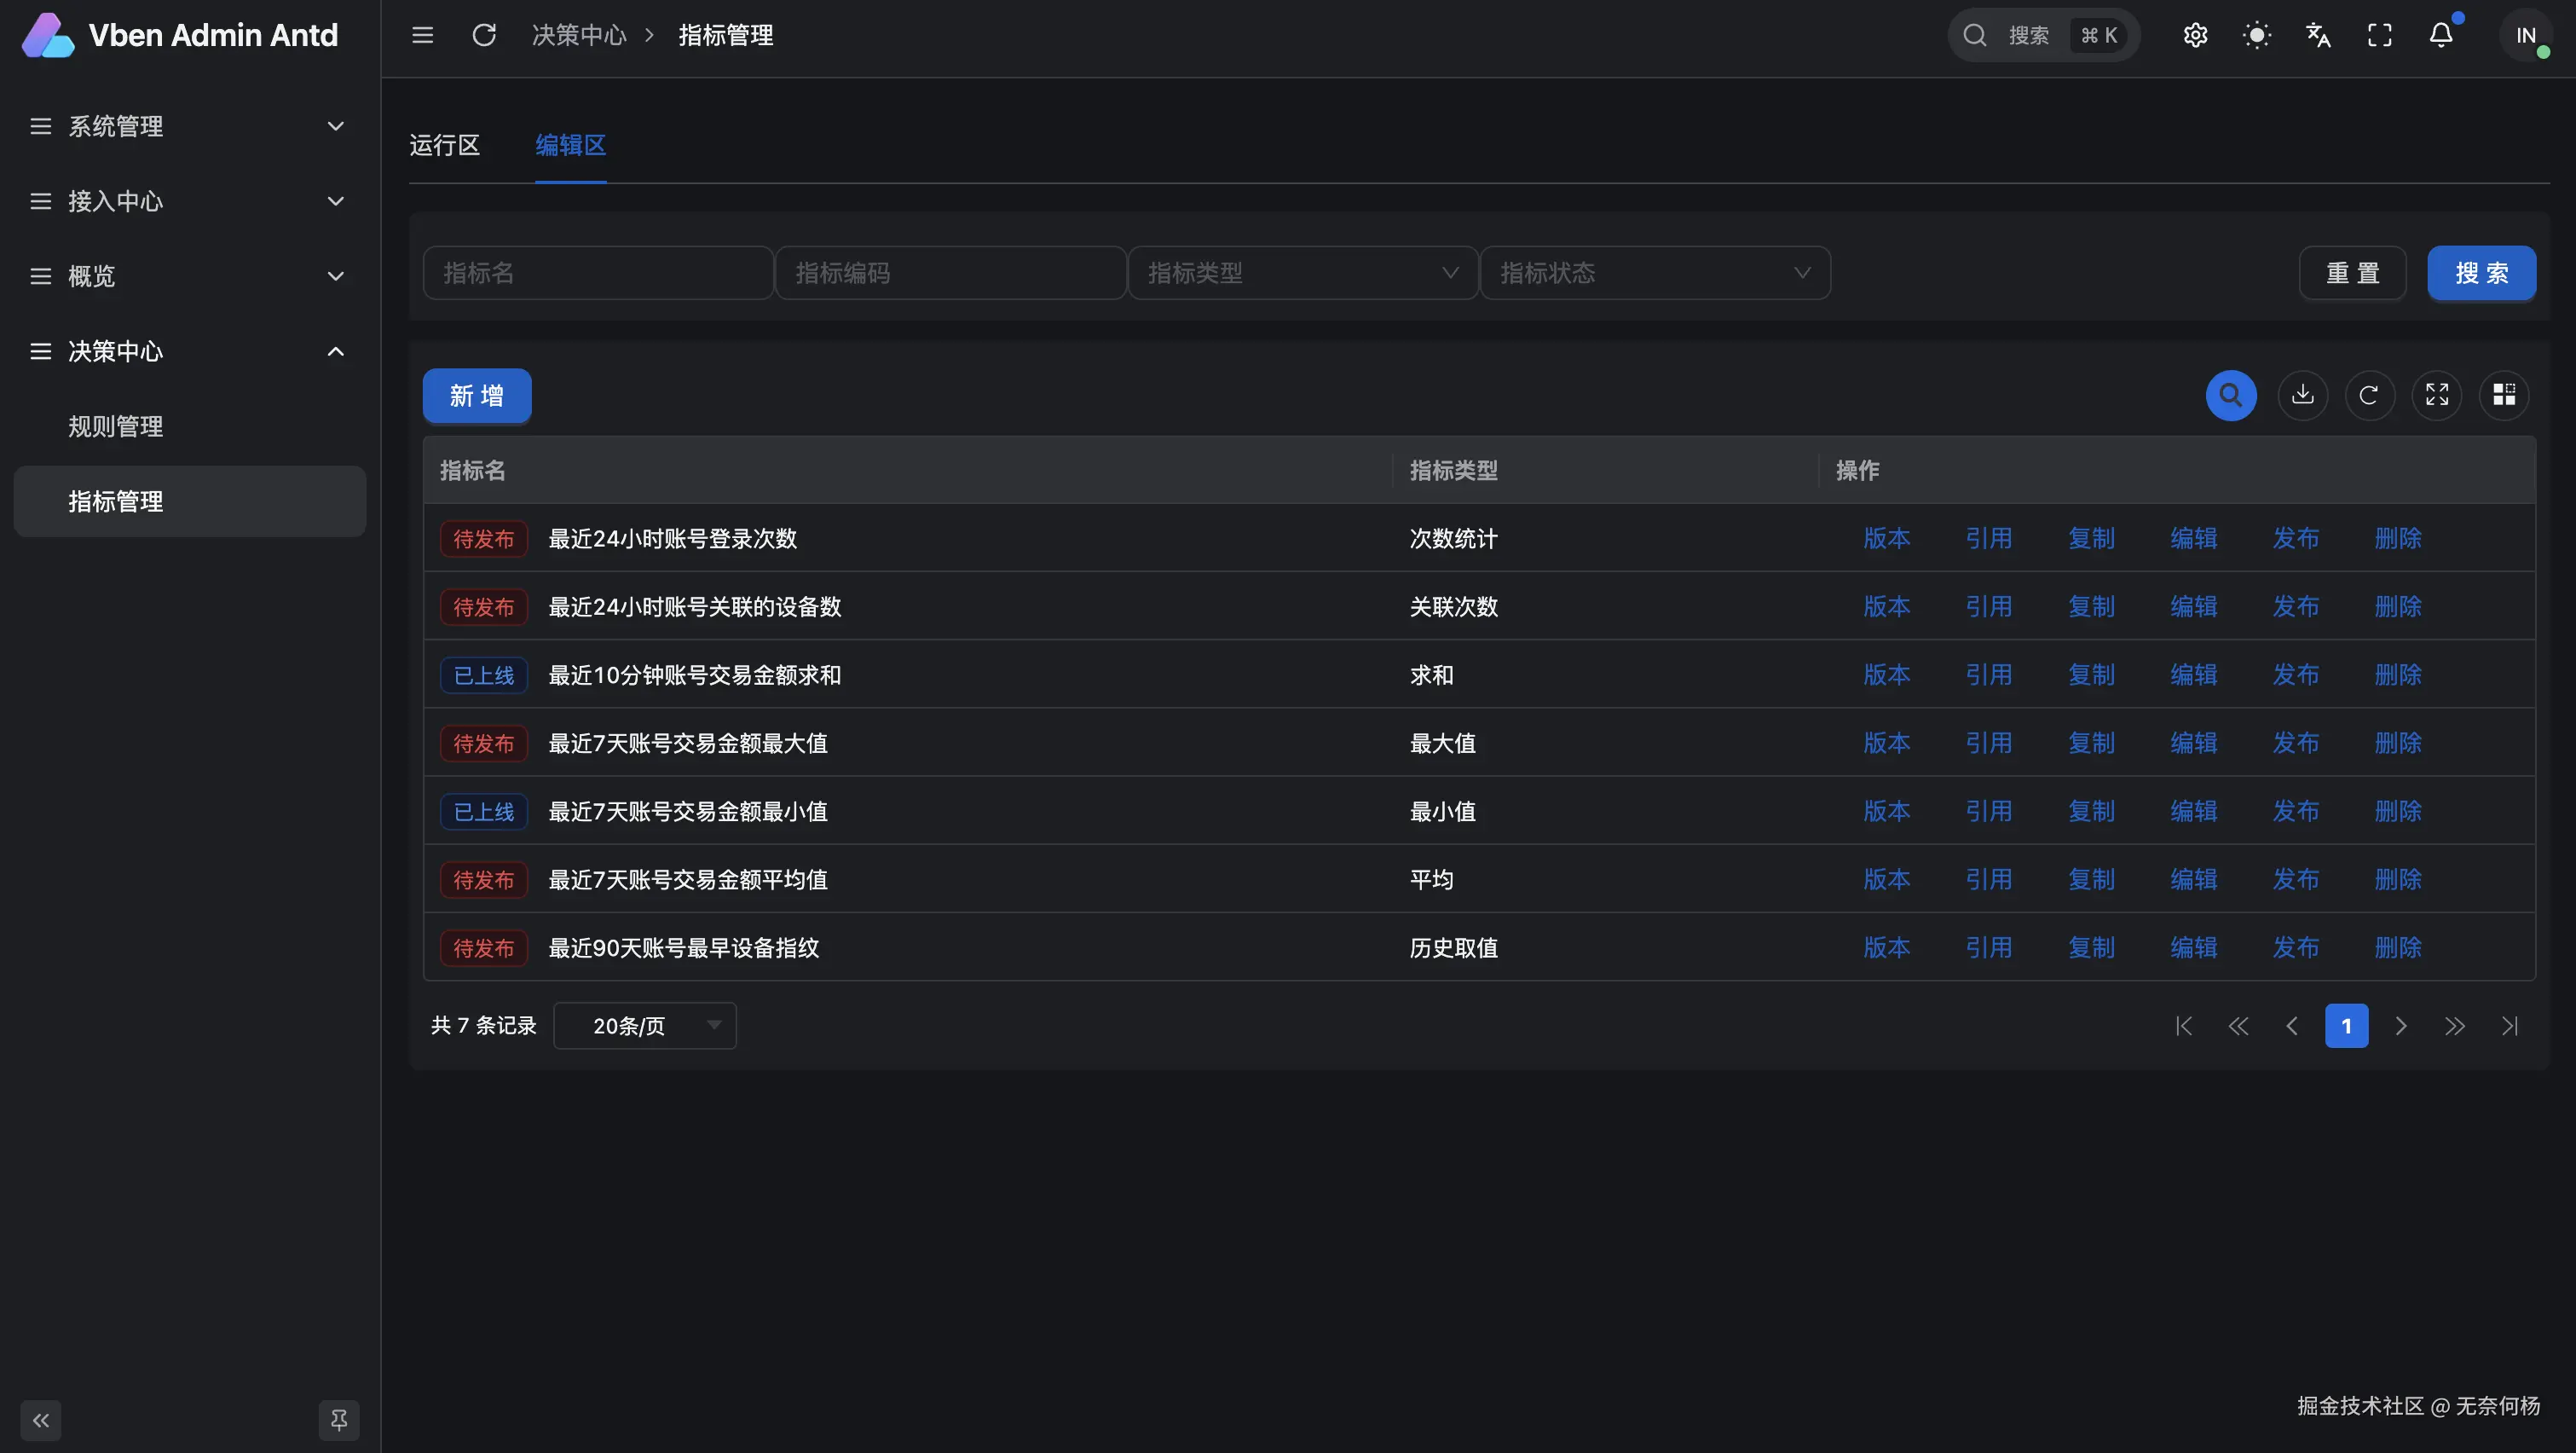Open column settings grid icon
The width and height of the screenshot is (2576, 1453).
point(2503,395)
